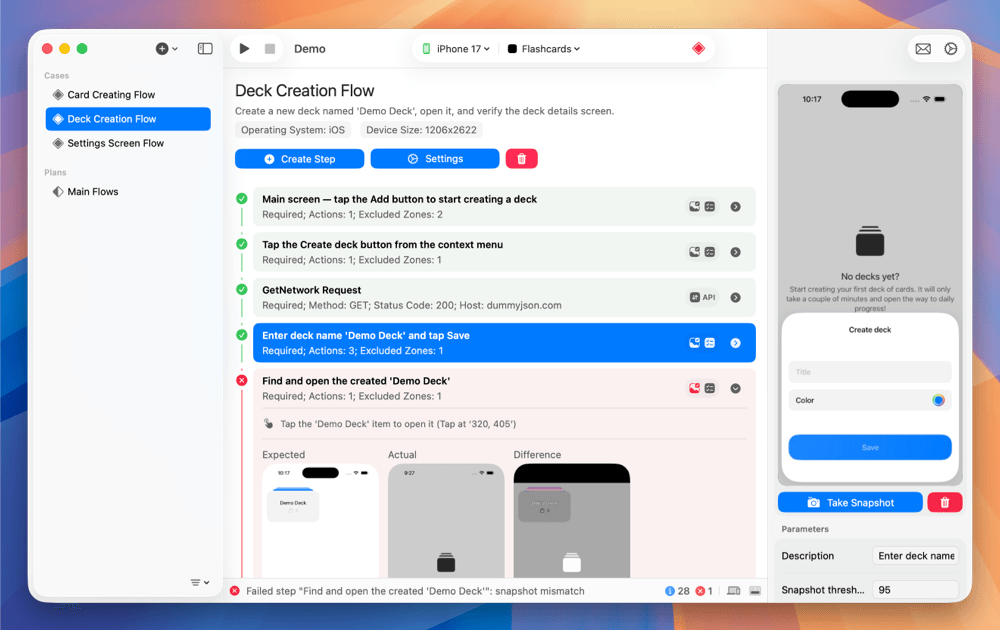Click the red error count 1 in the status bar
1000x630 pixels.
[704, 591]
